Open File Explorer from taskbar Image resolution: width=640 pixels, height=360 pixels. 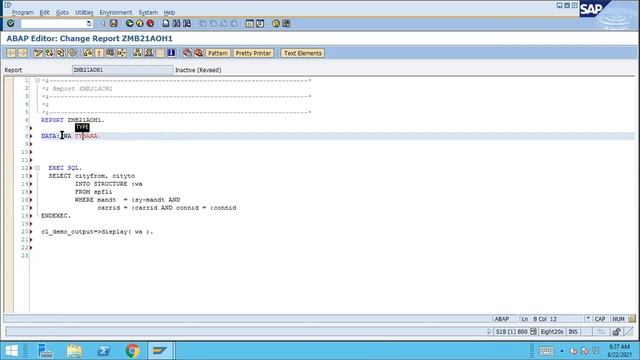click(x=74, y=351)
